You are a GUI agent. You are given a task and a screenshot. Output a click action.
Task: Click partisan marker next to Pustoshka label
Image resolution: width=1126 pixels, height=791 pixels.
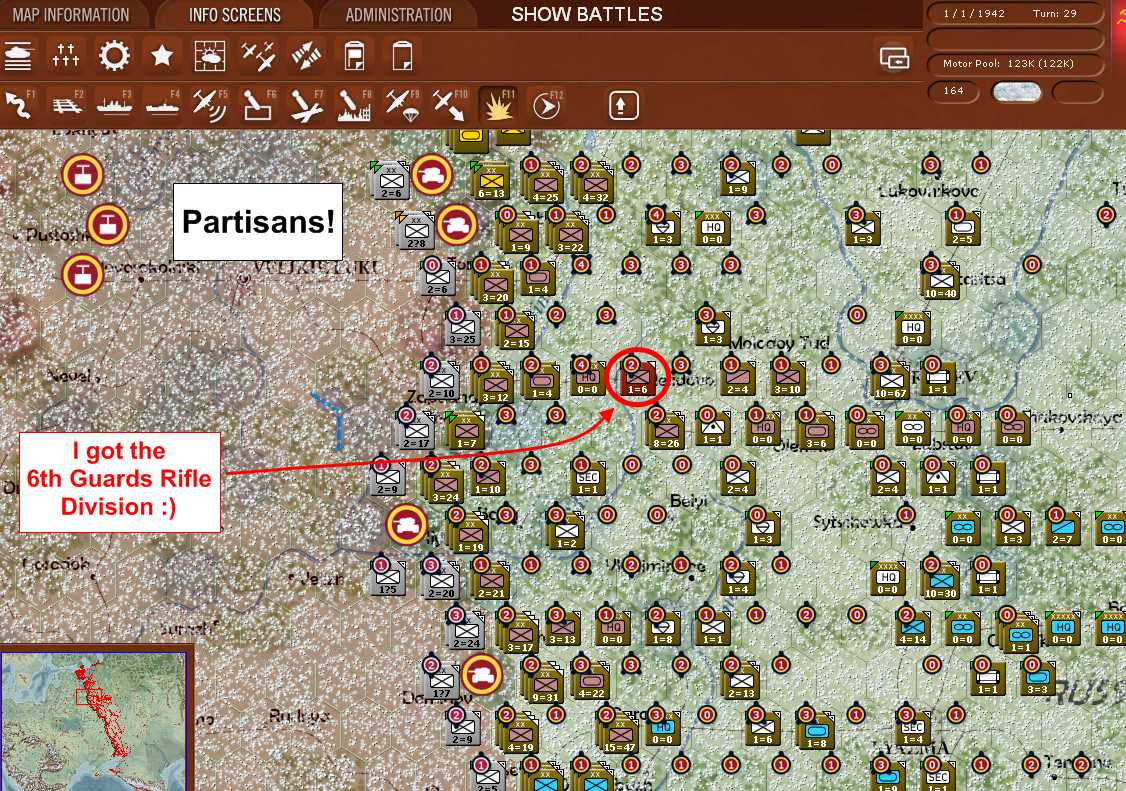108,225
